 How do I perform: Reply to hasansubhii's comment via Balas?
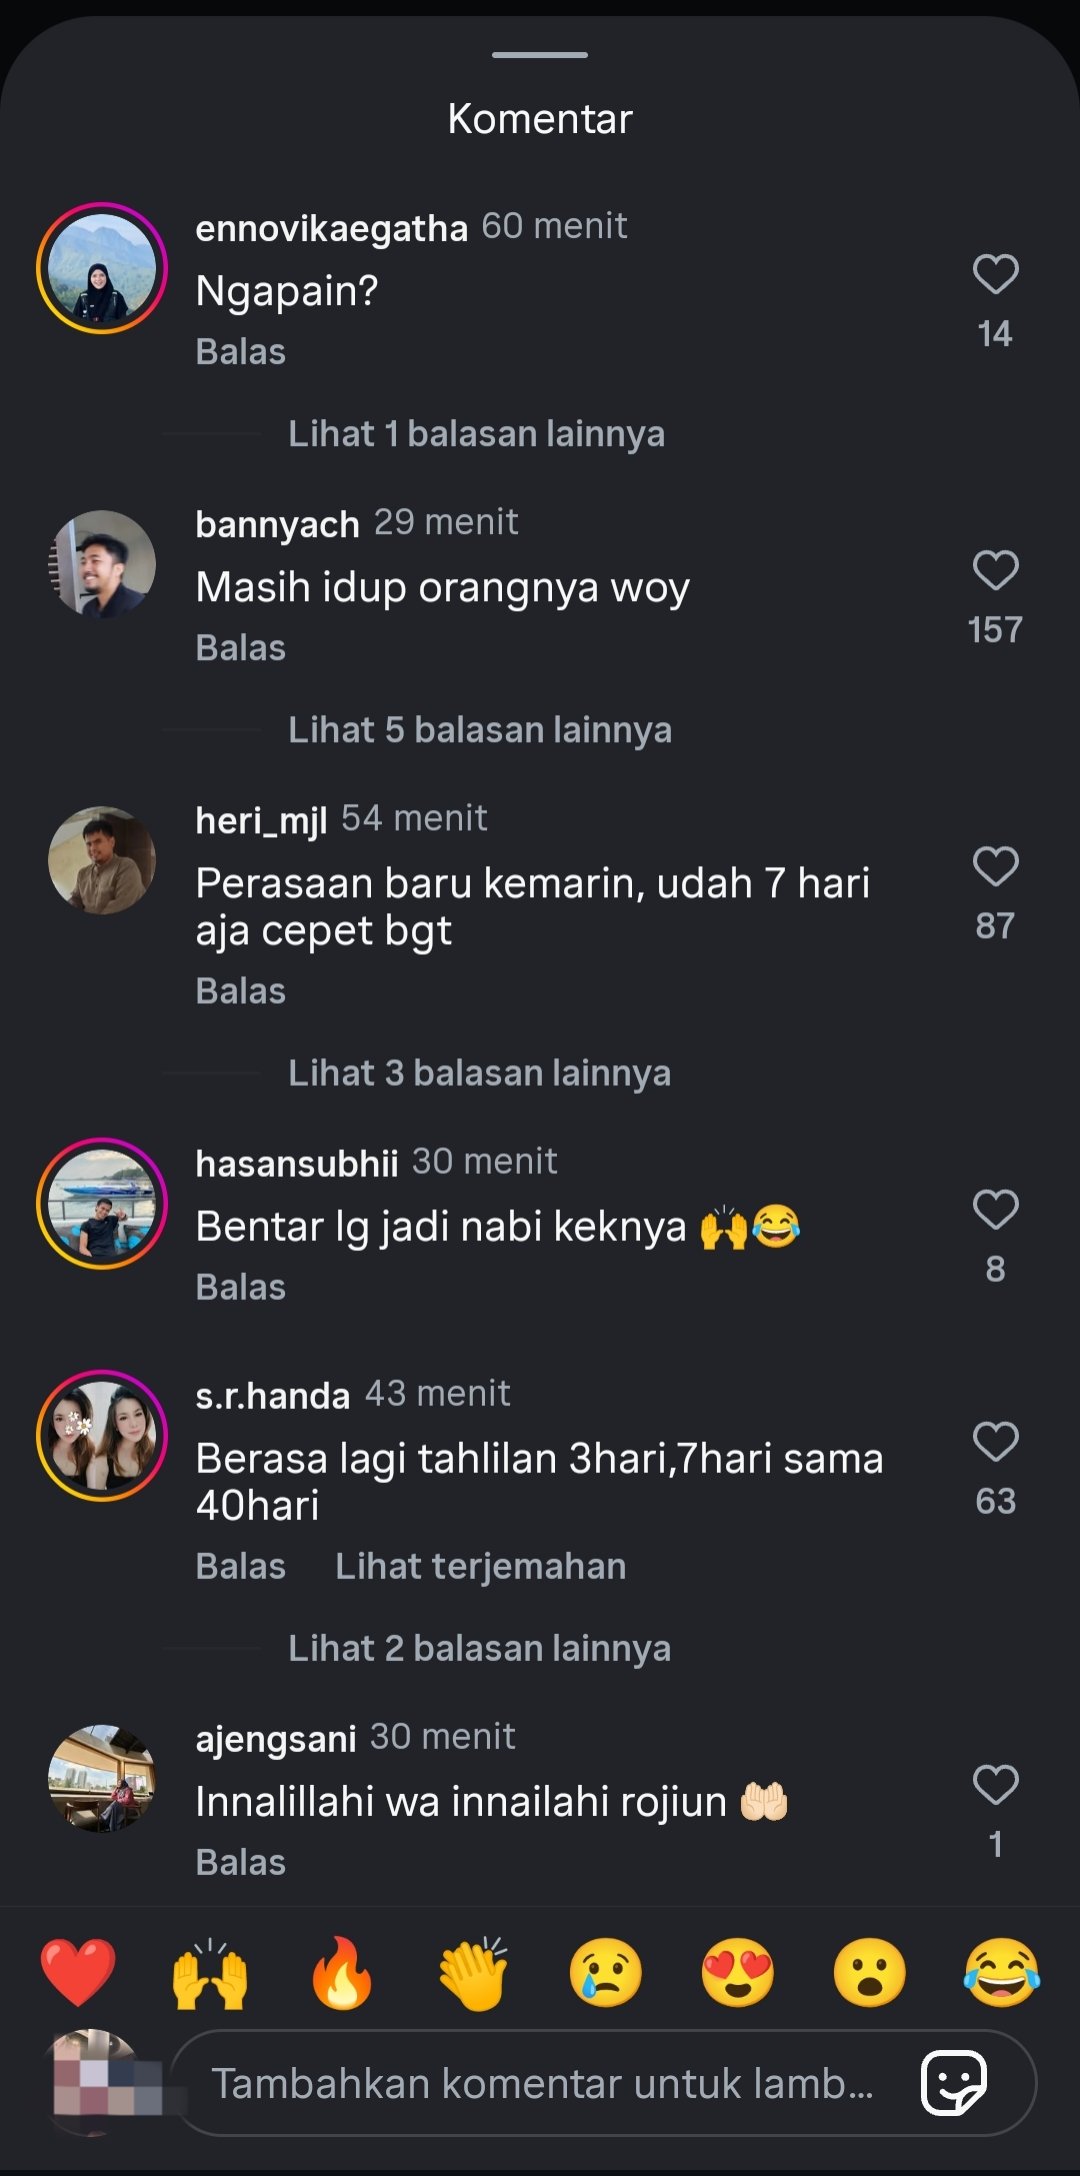click(241, 1287)
